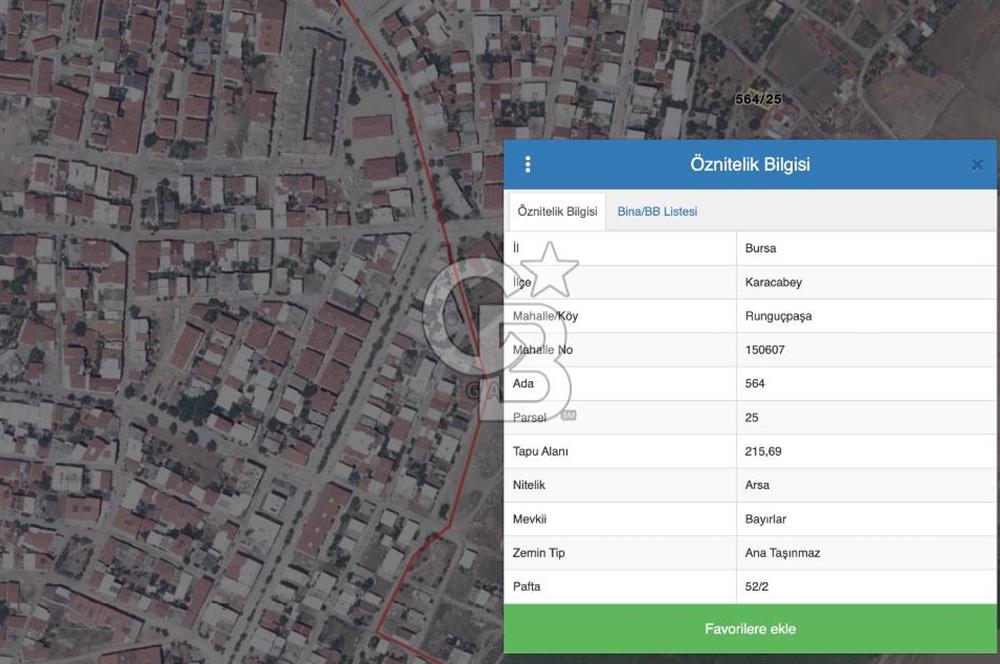Click the Zemin Tip label
The image size is (1000, 664).
[538, 553]
